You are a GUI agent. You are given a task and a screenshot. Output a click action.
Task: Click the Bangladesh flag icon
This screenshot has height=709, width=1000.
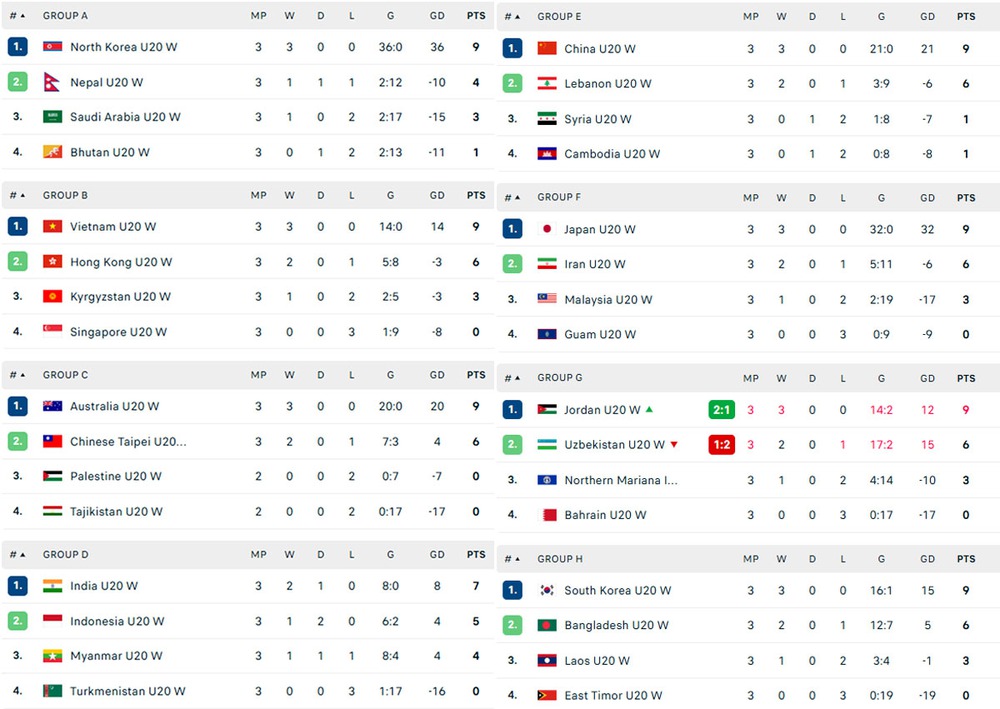click(x=547, y=625)
